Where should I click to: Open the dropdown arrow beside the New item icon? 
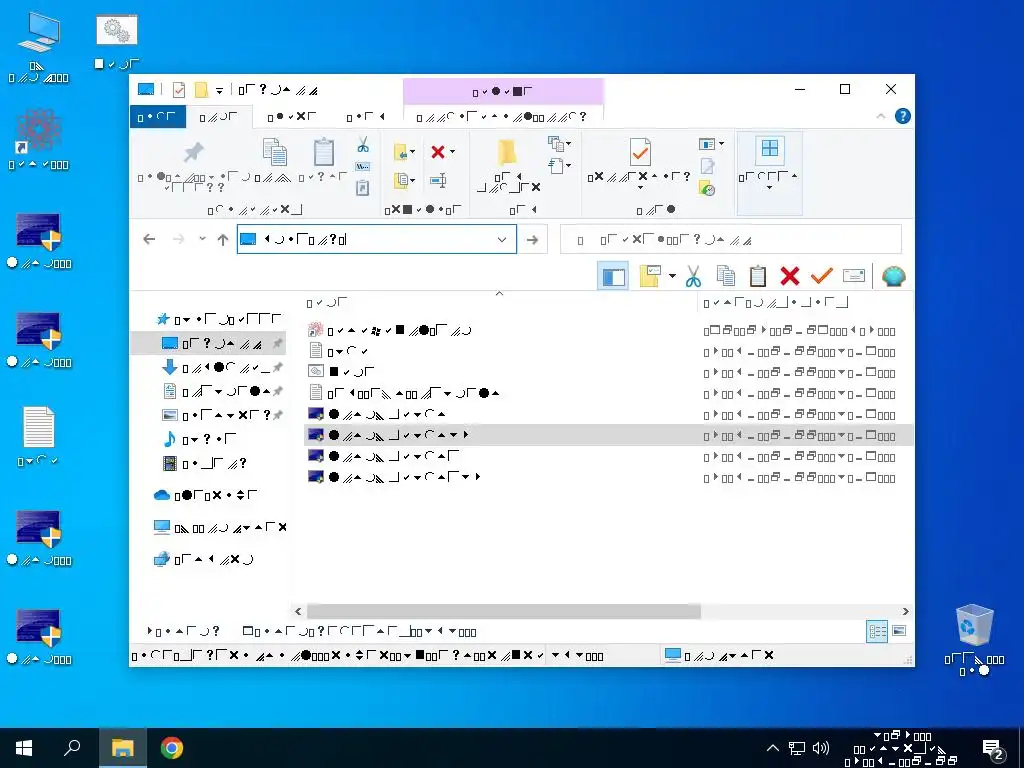coord(568,144)
